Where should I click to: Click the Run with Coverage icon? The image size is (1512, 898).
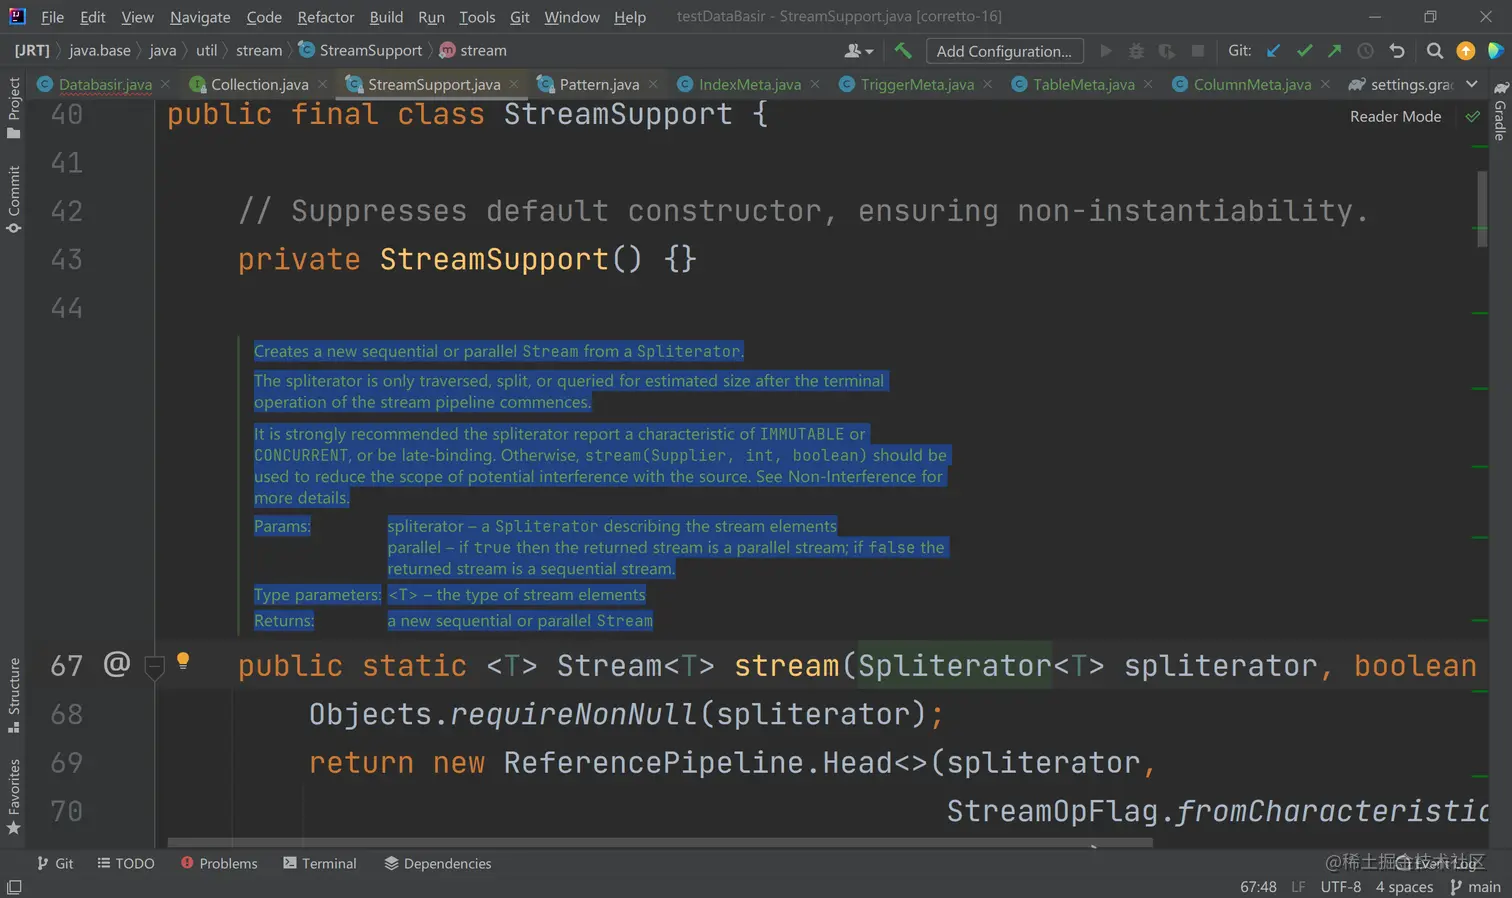tap(1166, 50)
